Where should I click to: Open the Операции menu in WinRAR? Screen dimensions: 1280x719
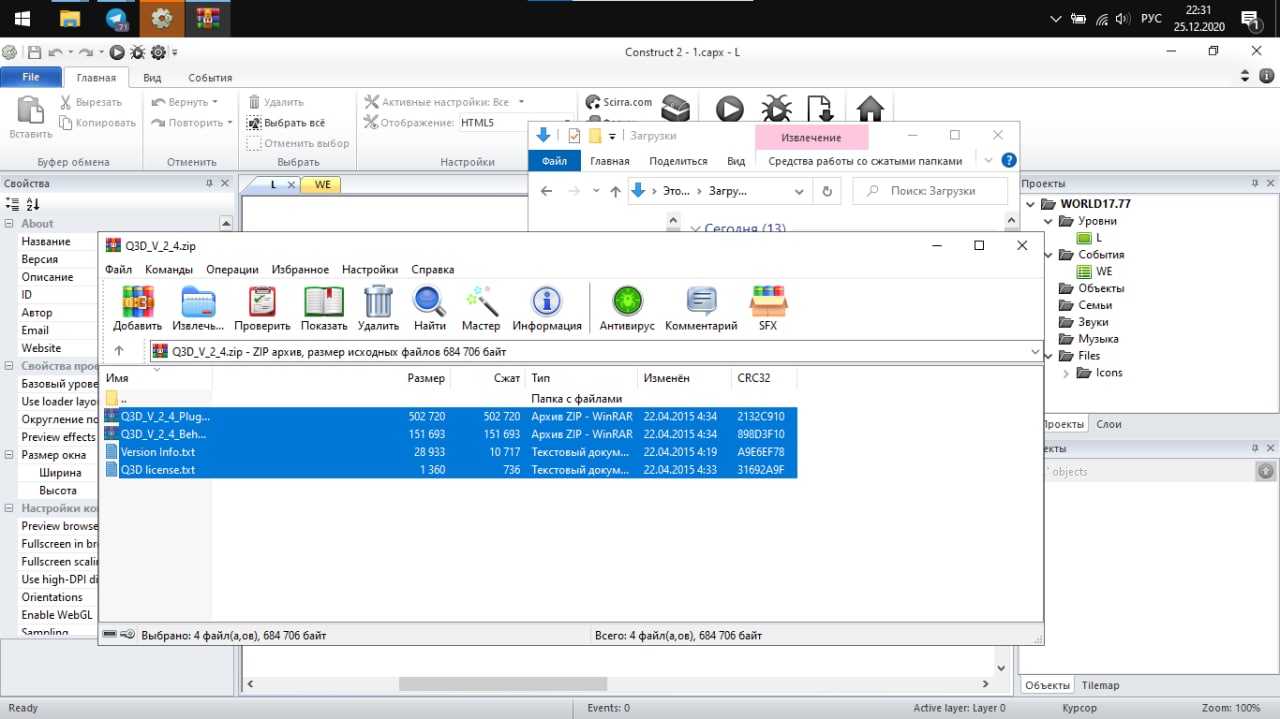click(x=232, y=269)
